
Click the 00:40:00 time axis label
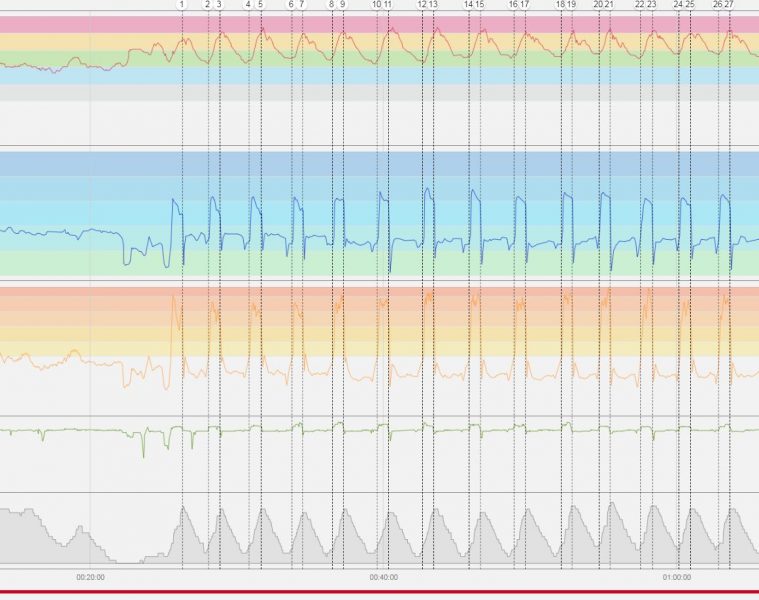384,577
